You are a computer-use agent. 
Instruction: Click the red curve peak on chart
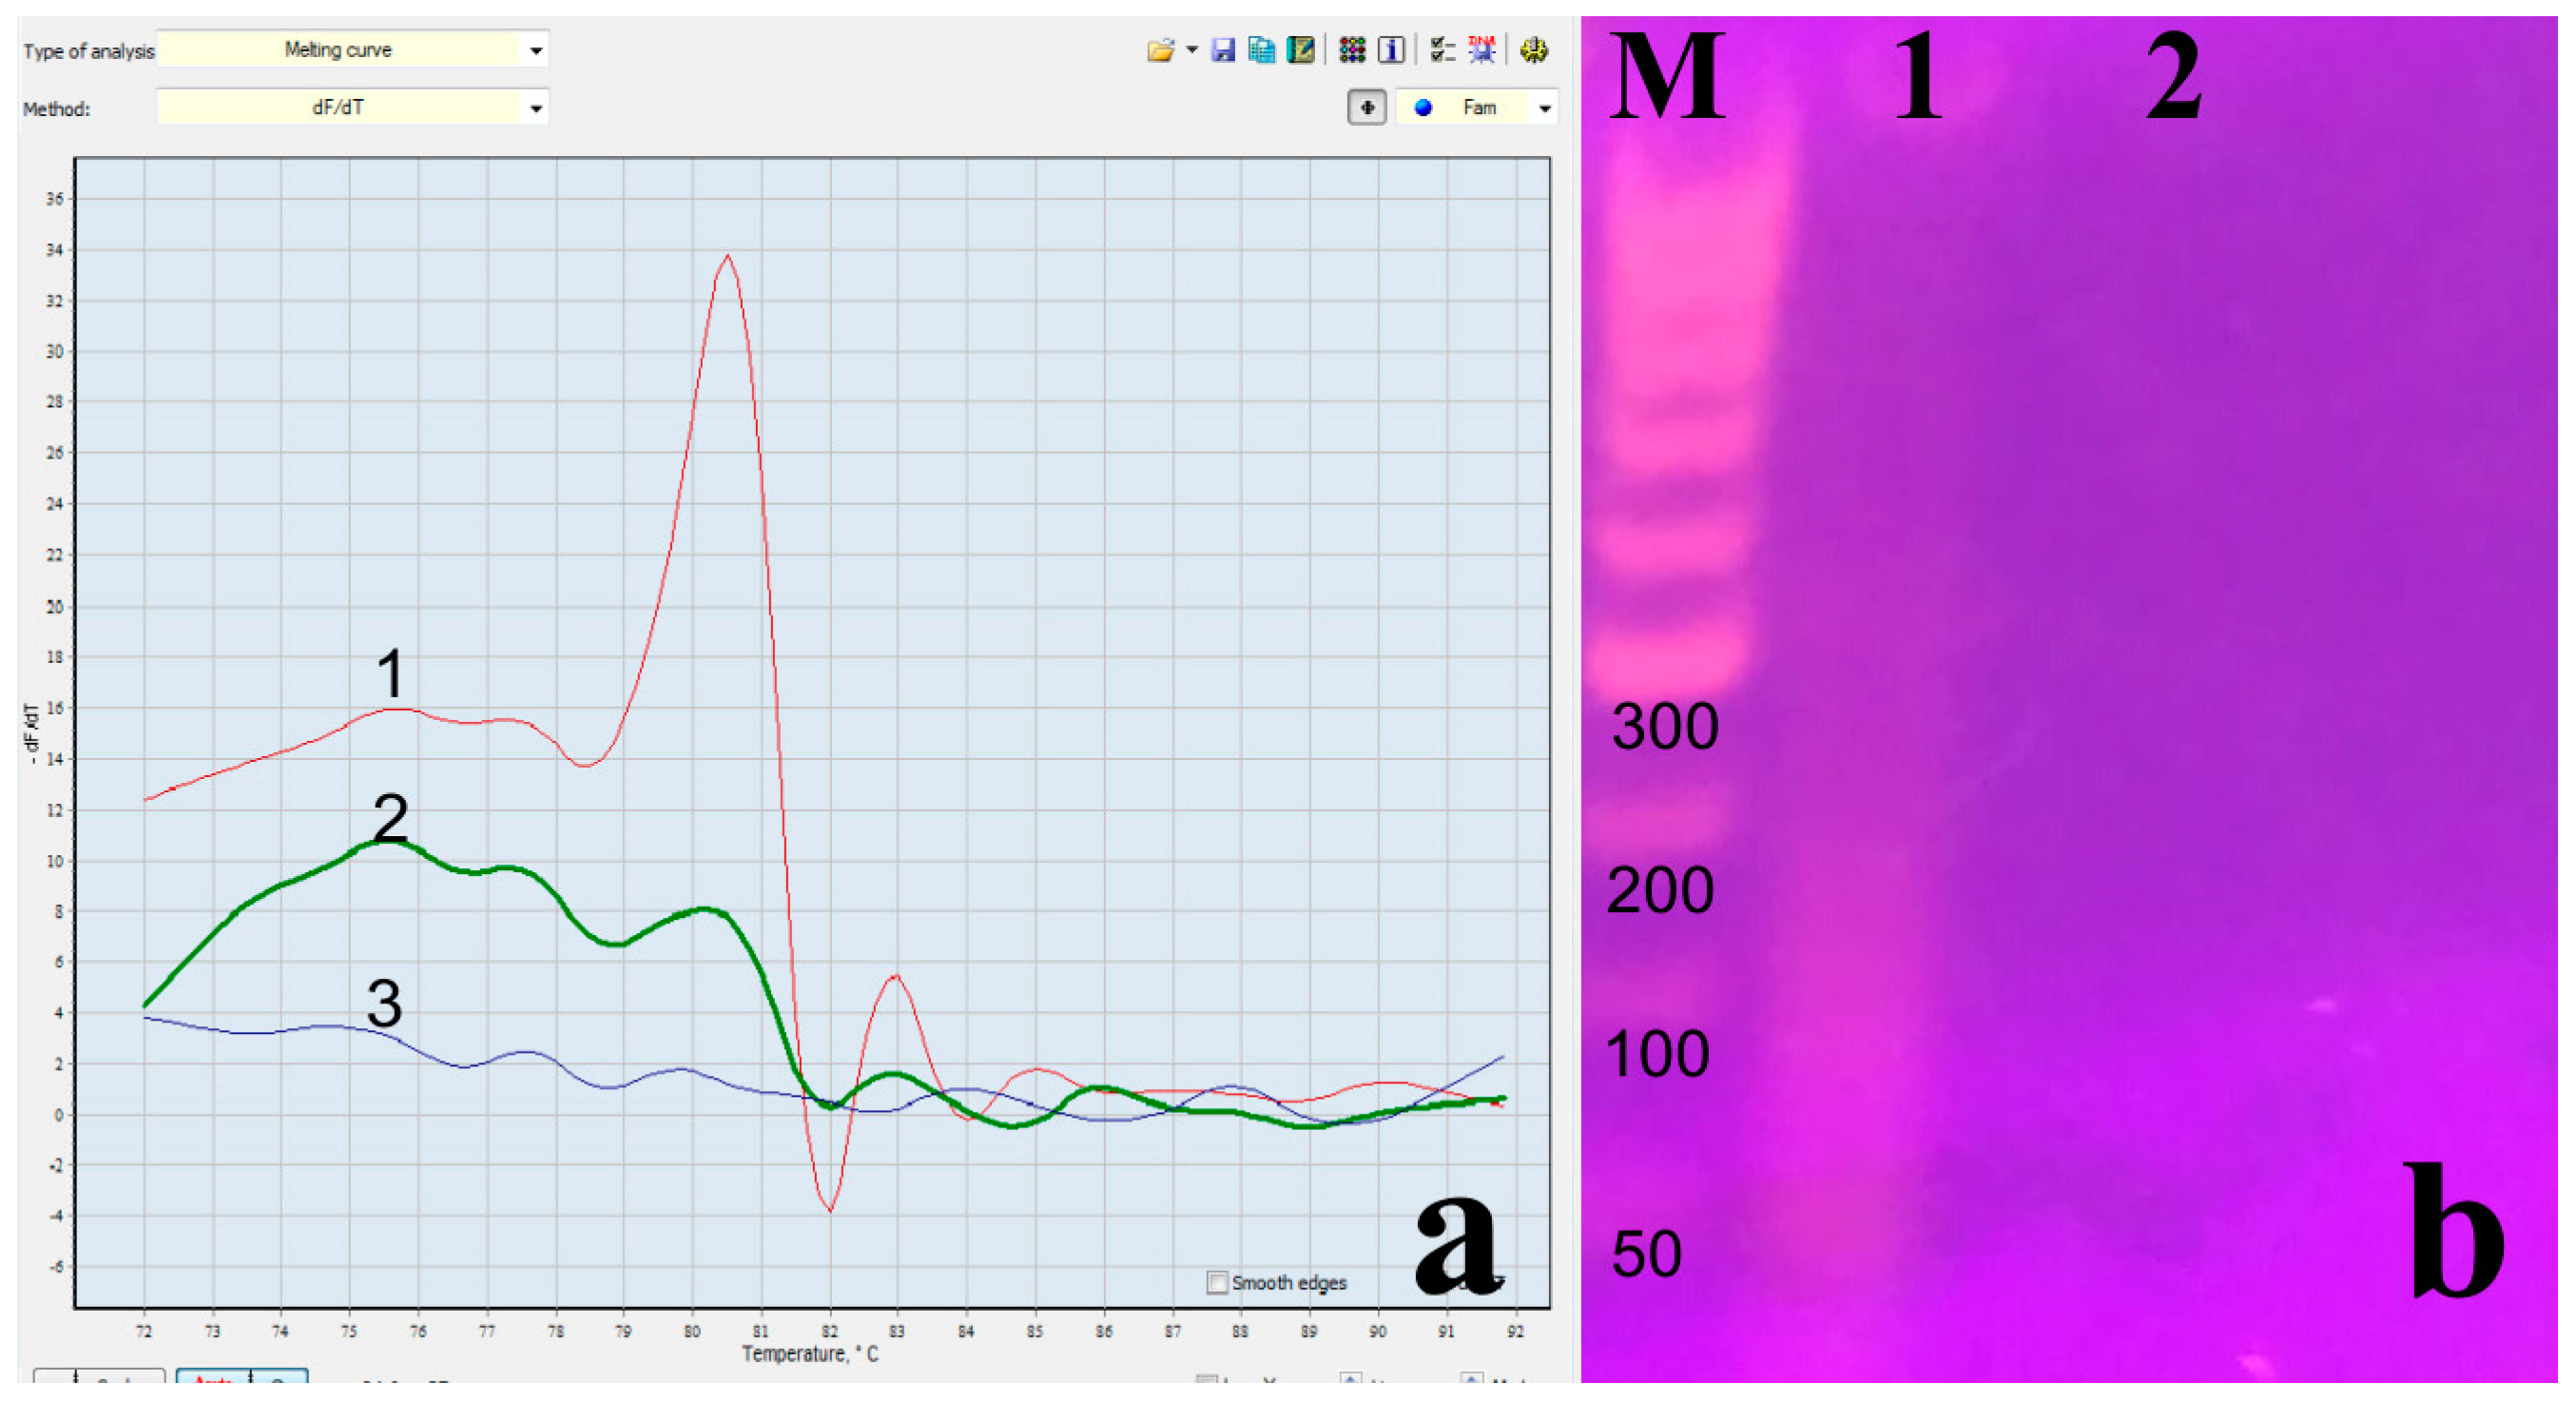pos(727,257)
